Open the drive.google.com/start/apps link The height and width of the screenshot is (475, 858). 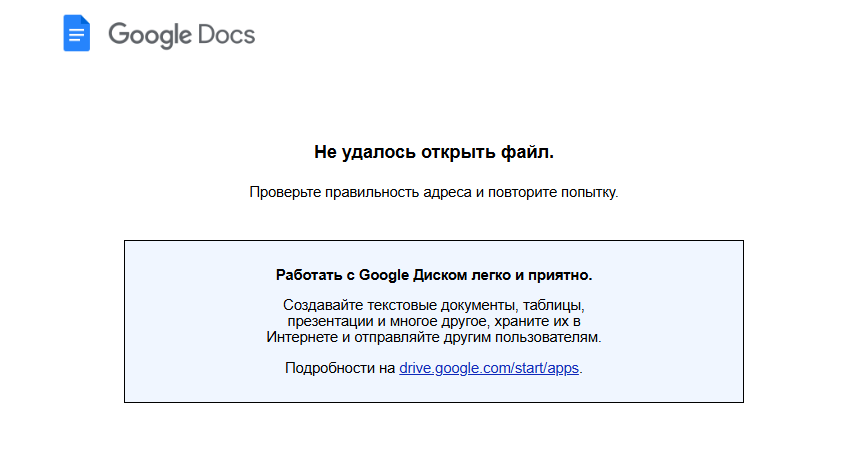click(489, 368)
